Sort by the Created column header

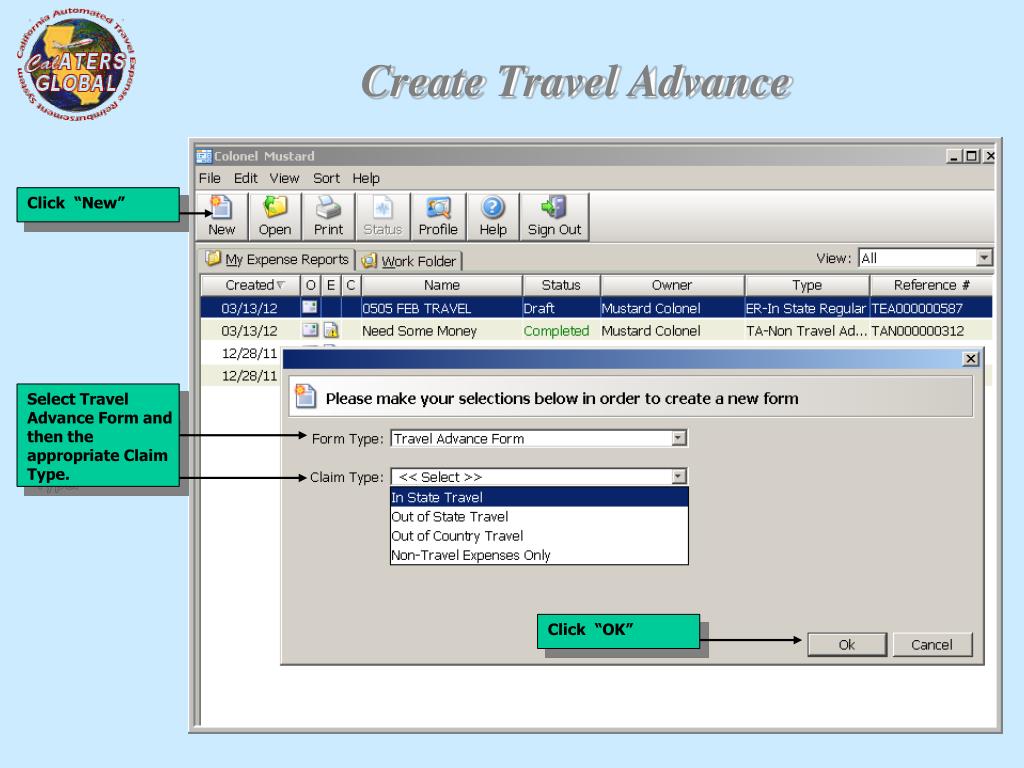pos(251,285)
